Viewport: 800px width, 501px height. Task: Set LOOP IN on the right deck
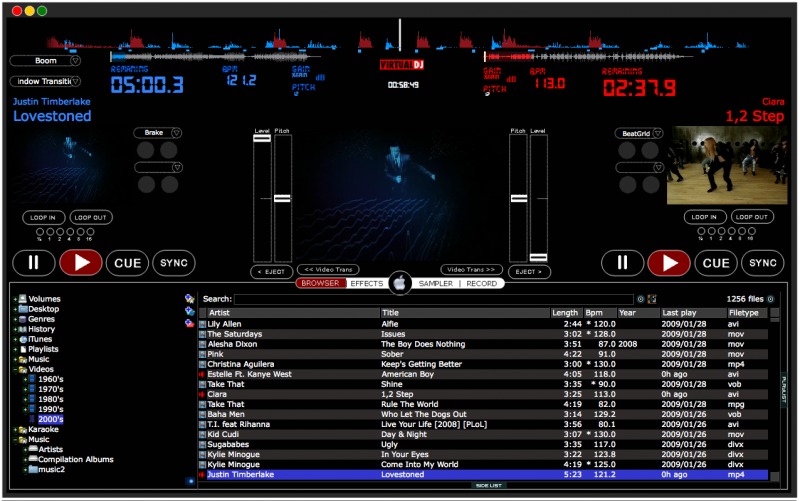click(x=705, y=217)
